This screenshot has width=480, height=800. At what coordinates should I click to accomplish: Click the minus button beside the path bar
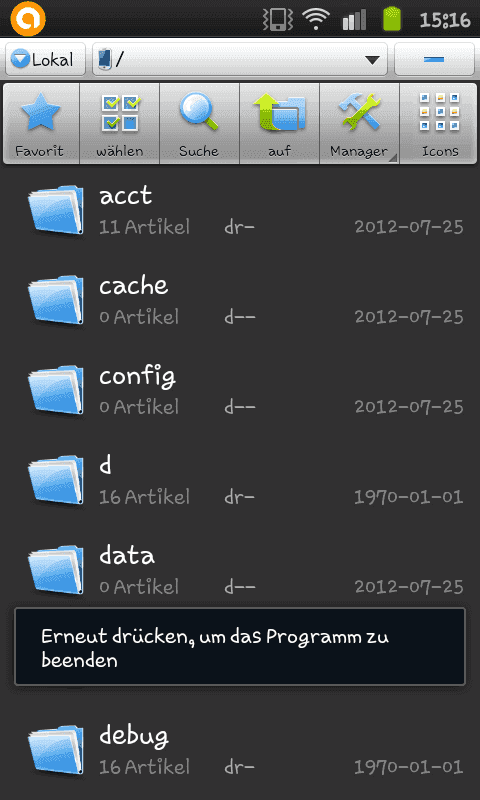click(x=435, y=60)
